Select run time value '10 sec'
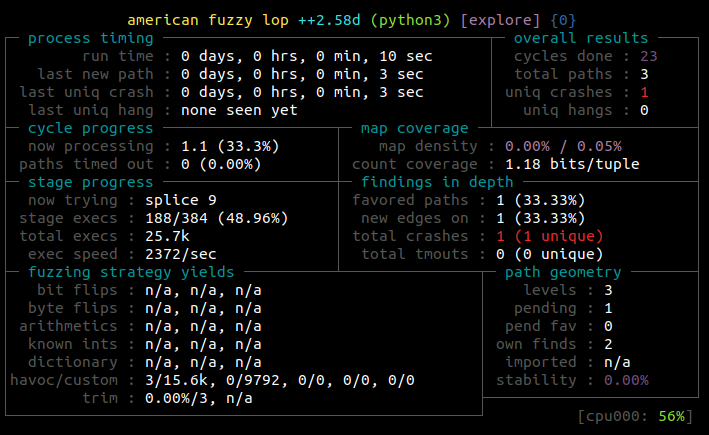 click(406, 57)
